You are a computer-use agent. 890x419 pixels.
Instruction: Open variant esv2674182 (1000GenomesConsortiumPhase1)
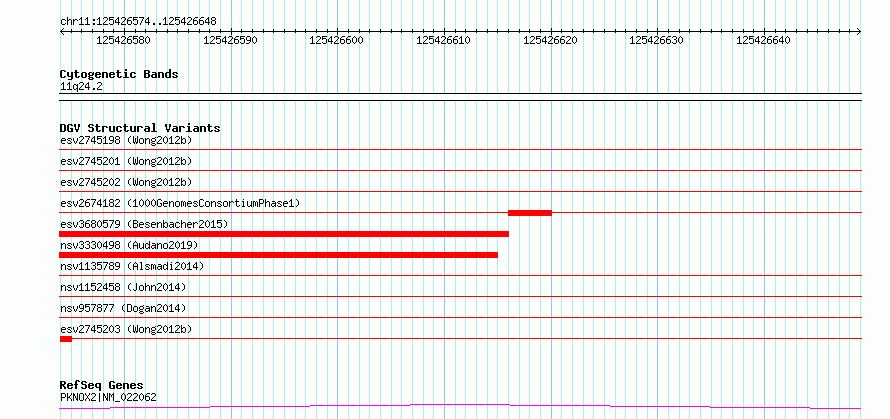pos(180,203)
